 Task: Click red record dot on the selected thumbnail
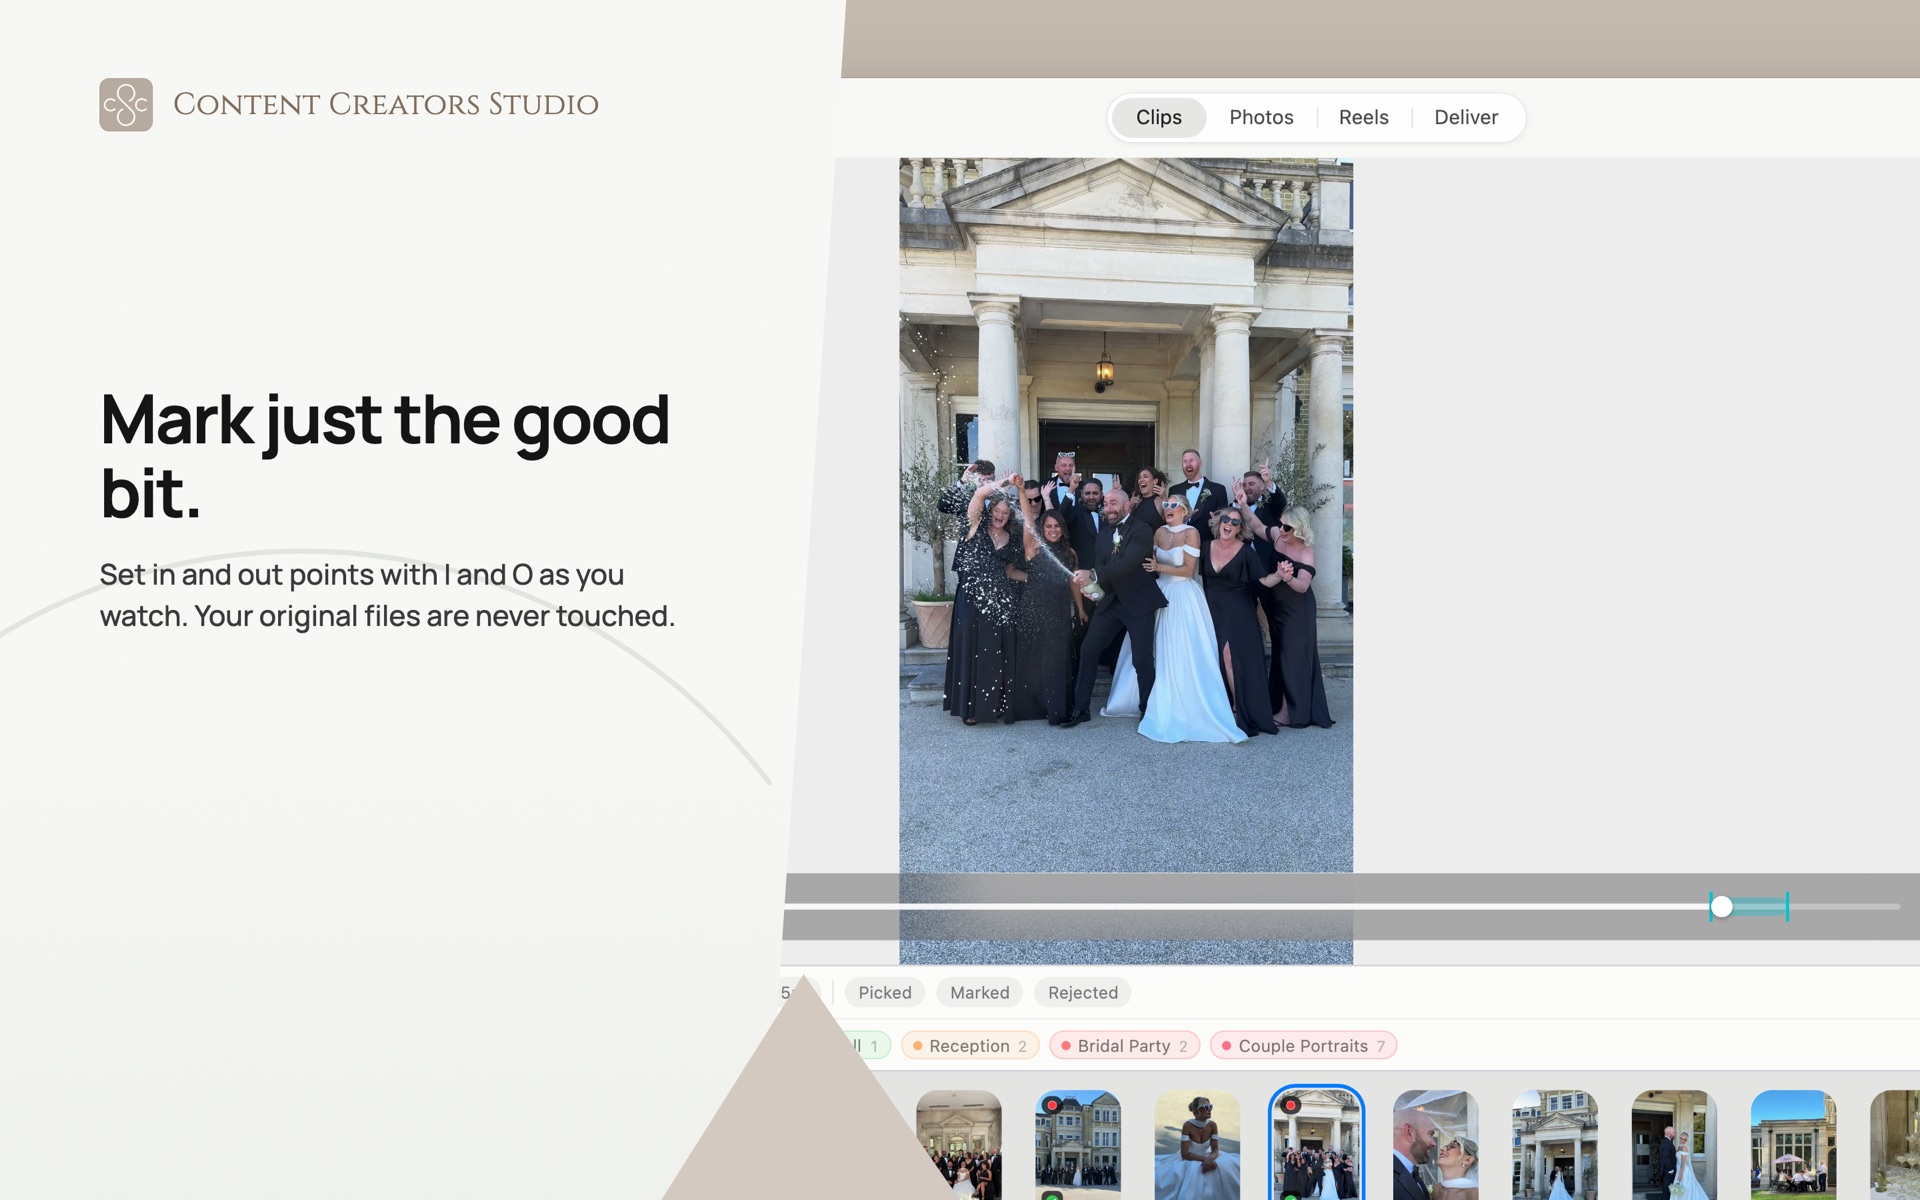tap(1291, 1106)
